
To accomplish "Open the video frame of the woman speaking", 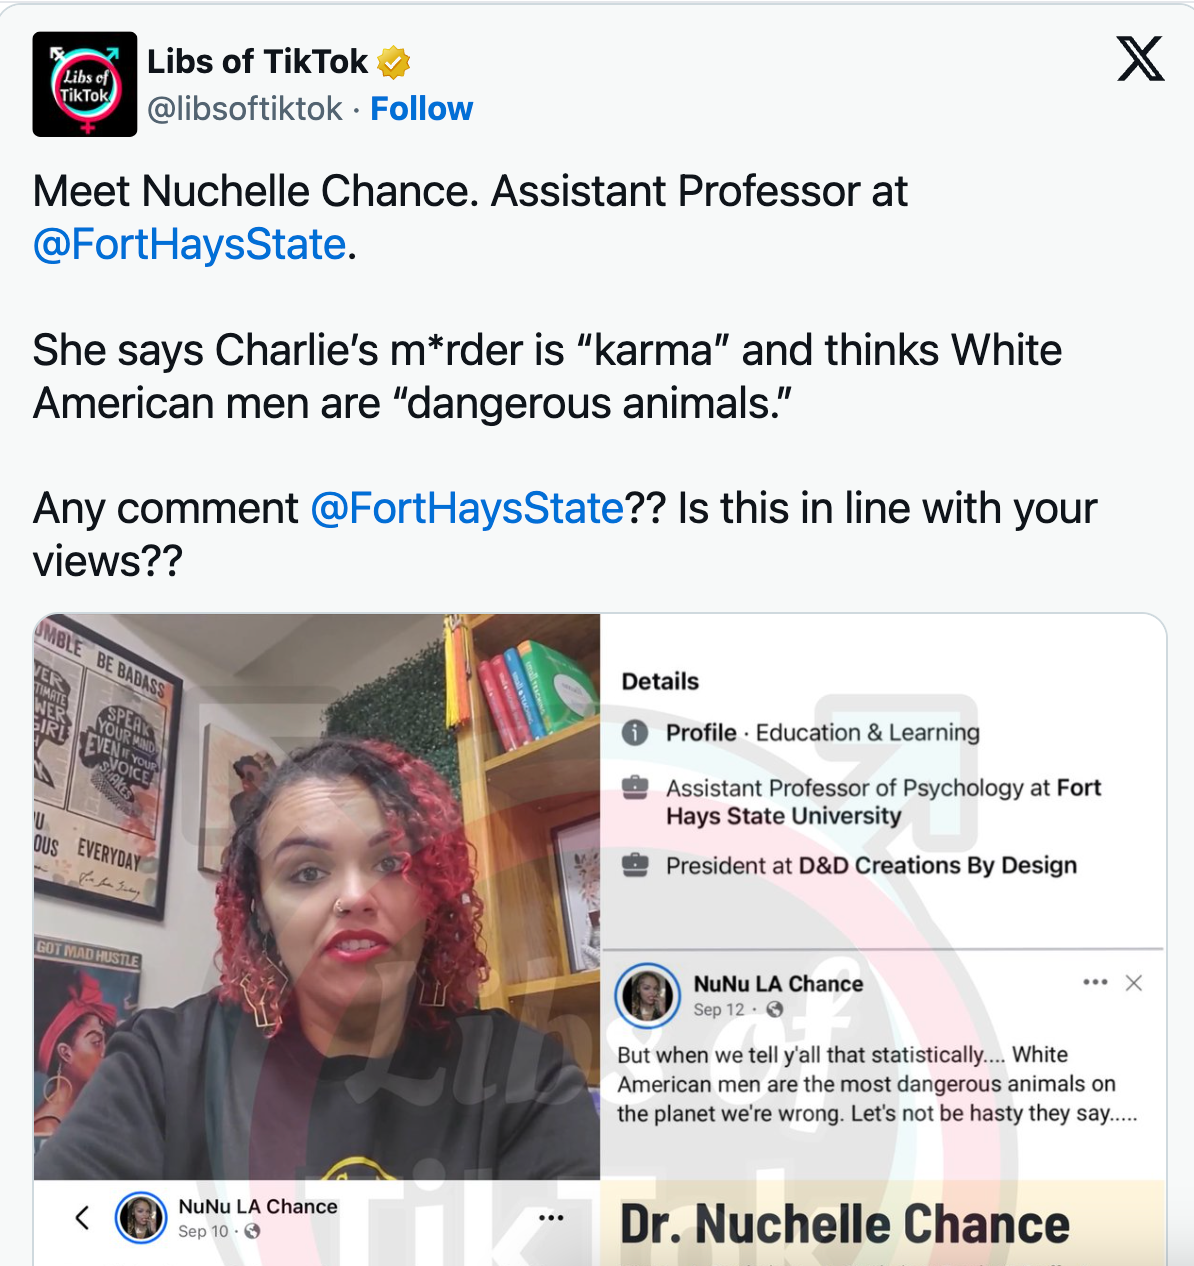I will [x=317, y=896].
